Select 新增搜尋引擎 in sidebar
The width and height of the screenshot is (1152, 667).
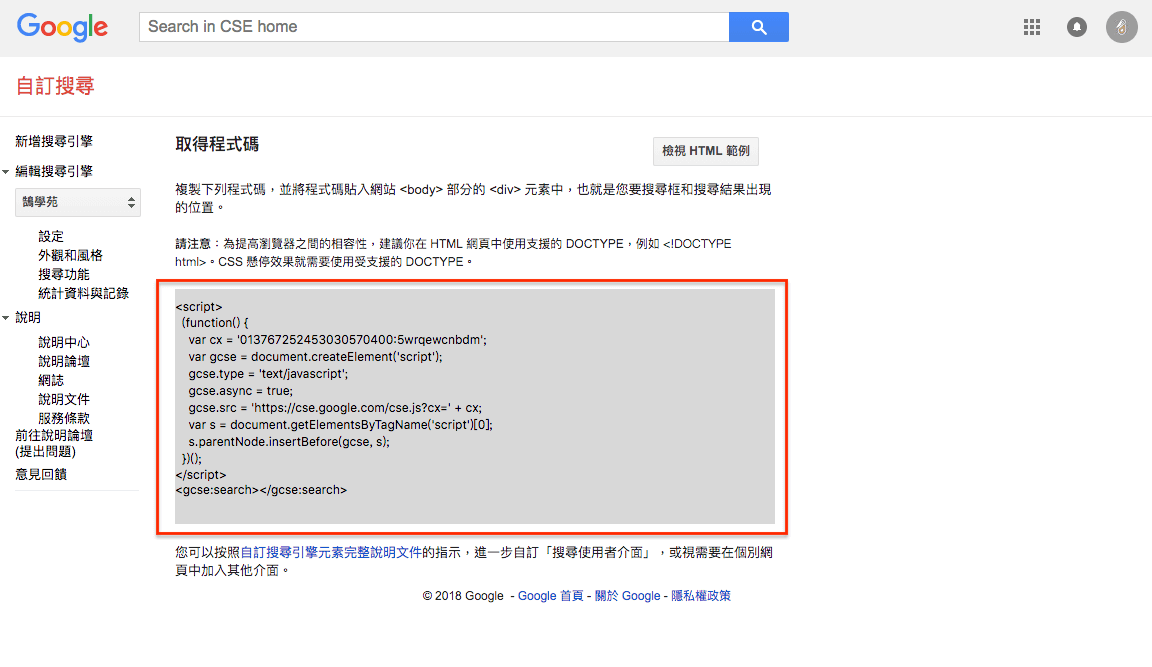(54, 142)
